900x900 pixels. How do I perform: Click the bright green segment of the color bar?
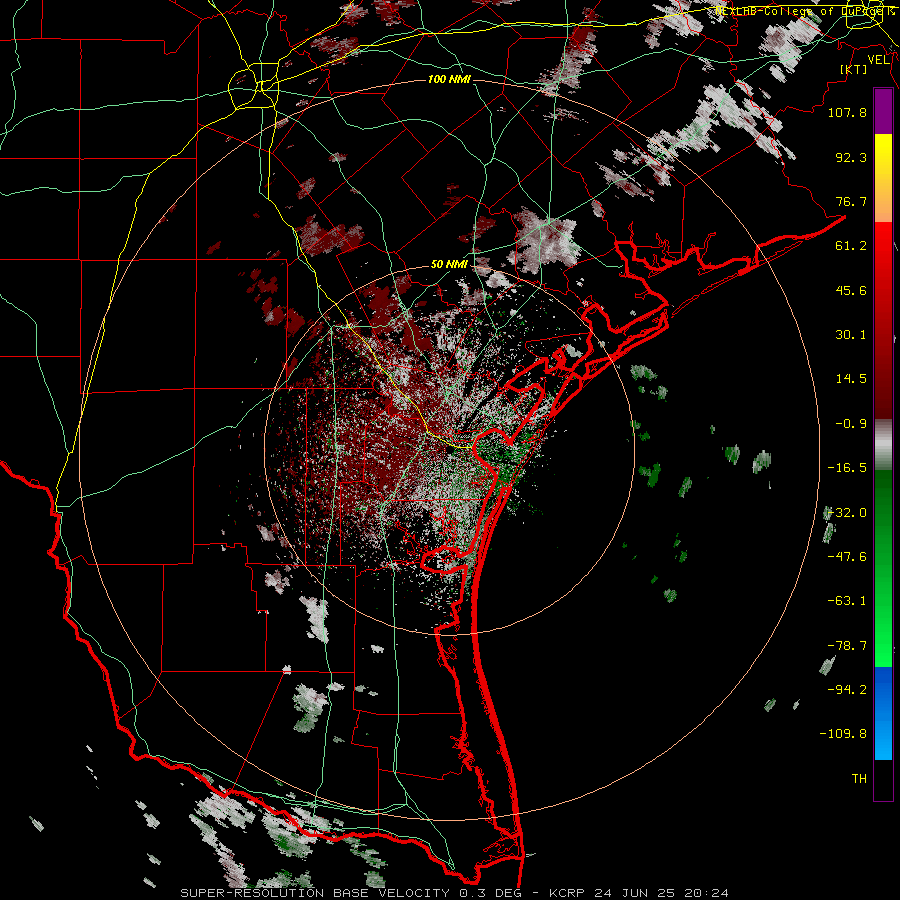[883, 568]
